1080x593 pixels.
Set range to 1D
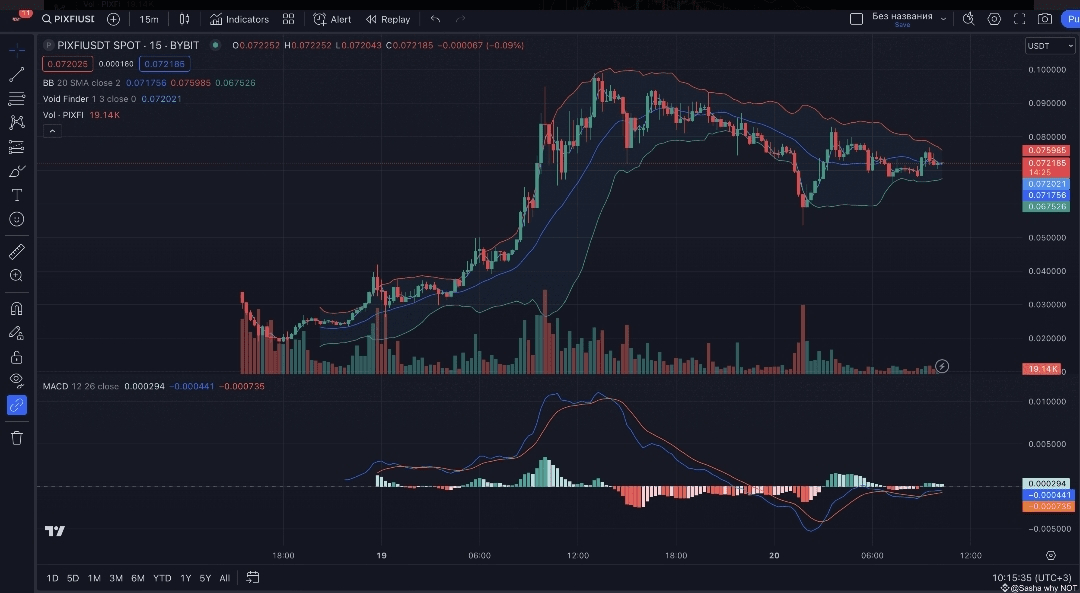coord(52,578)
